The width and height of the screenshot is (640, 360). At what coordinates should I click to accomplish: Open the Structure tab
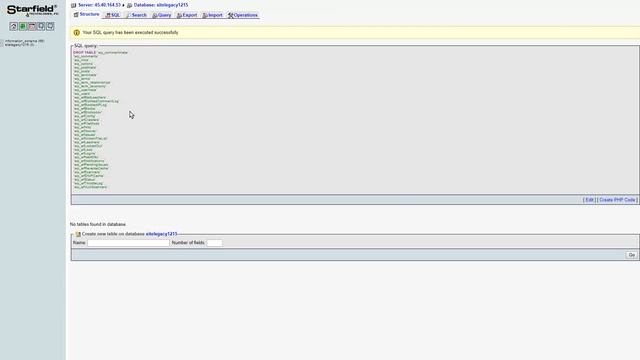(87, 14)
